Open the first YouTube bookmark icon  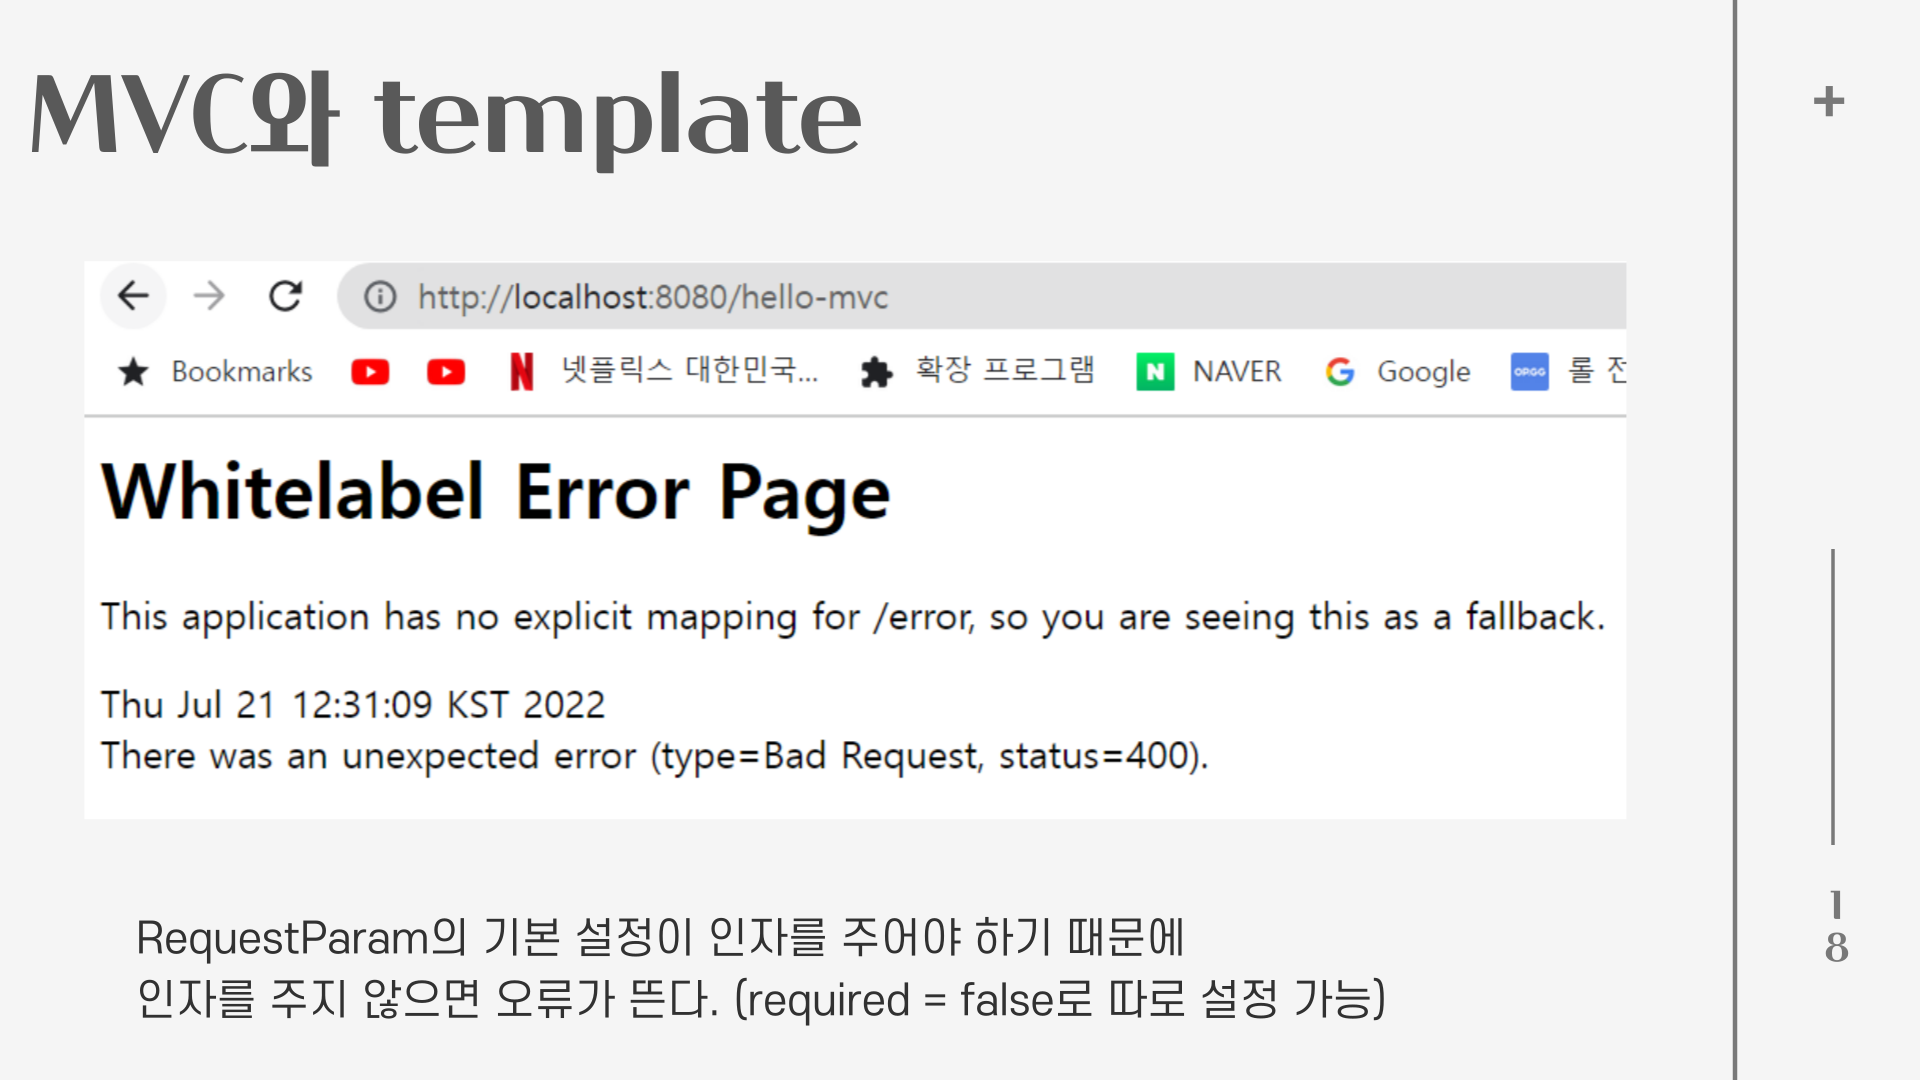pos(370,372)
